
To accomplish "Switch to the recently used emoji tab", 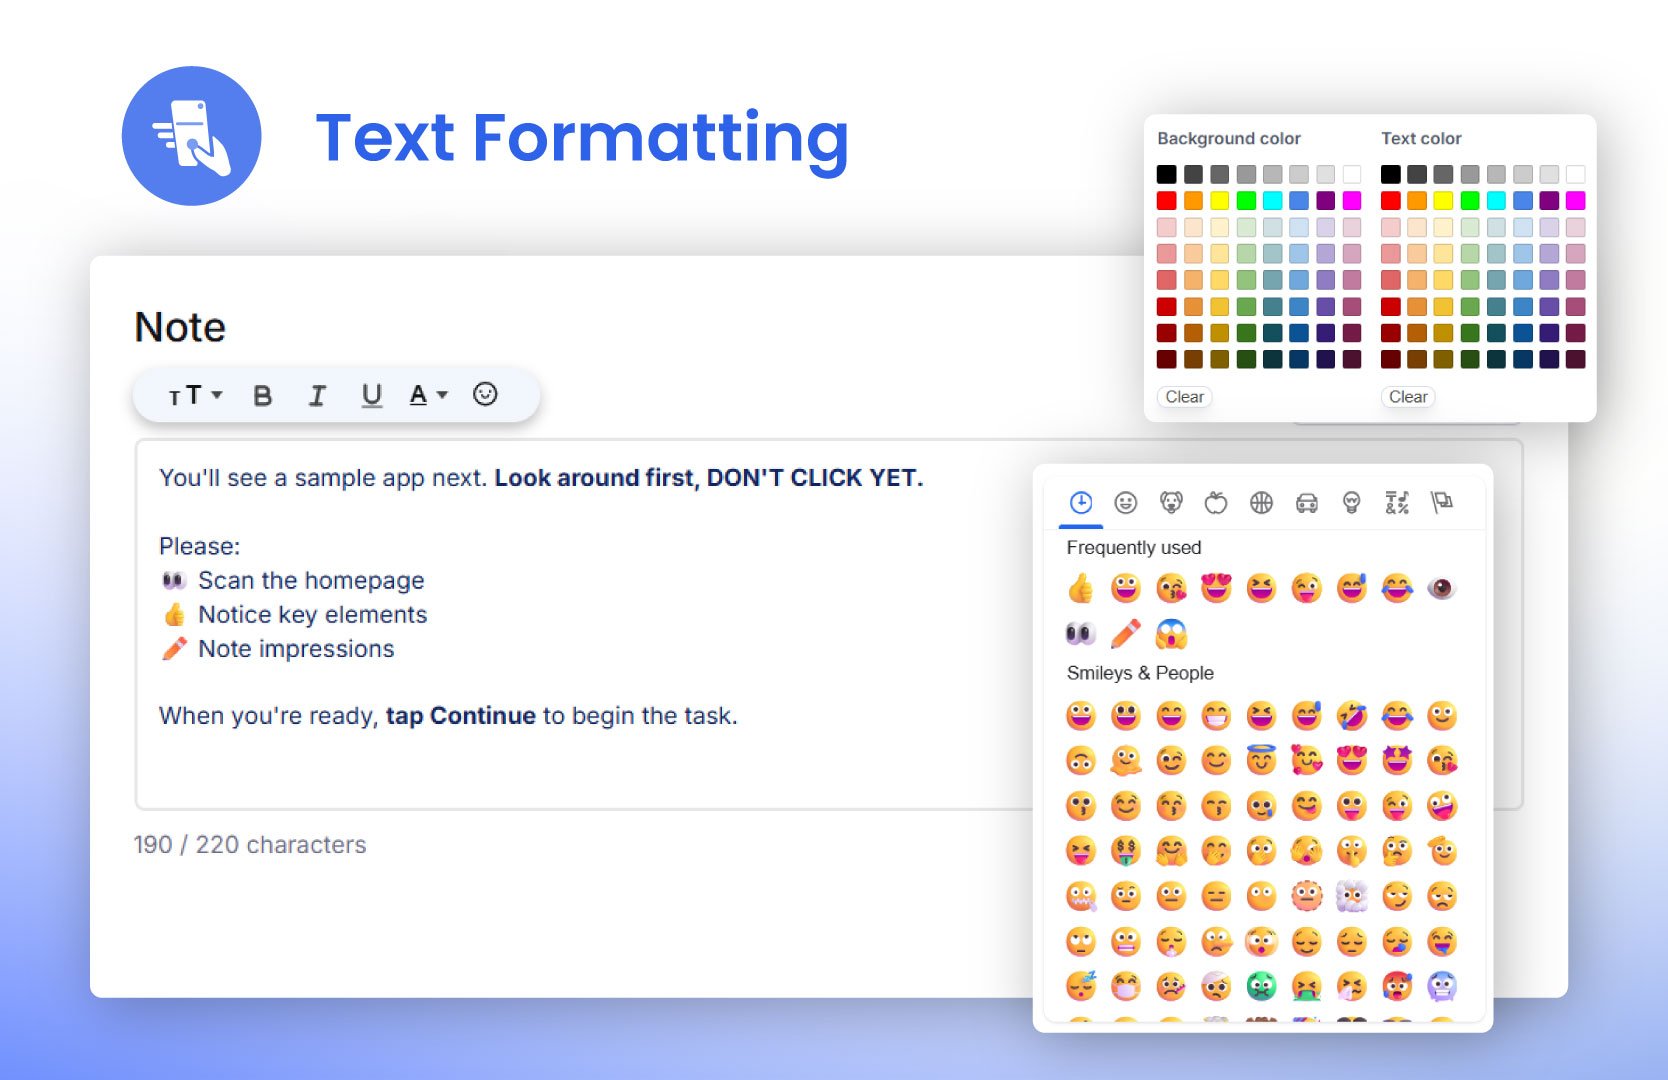I will click(1080, 503).
